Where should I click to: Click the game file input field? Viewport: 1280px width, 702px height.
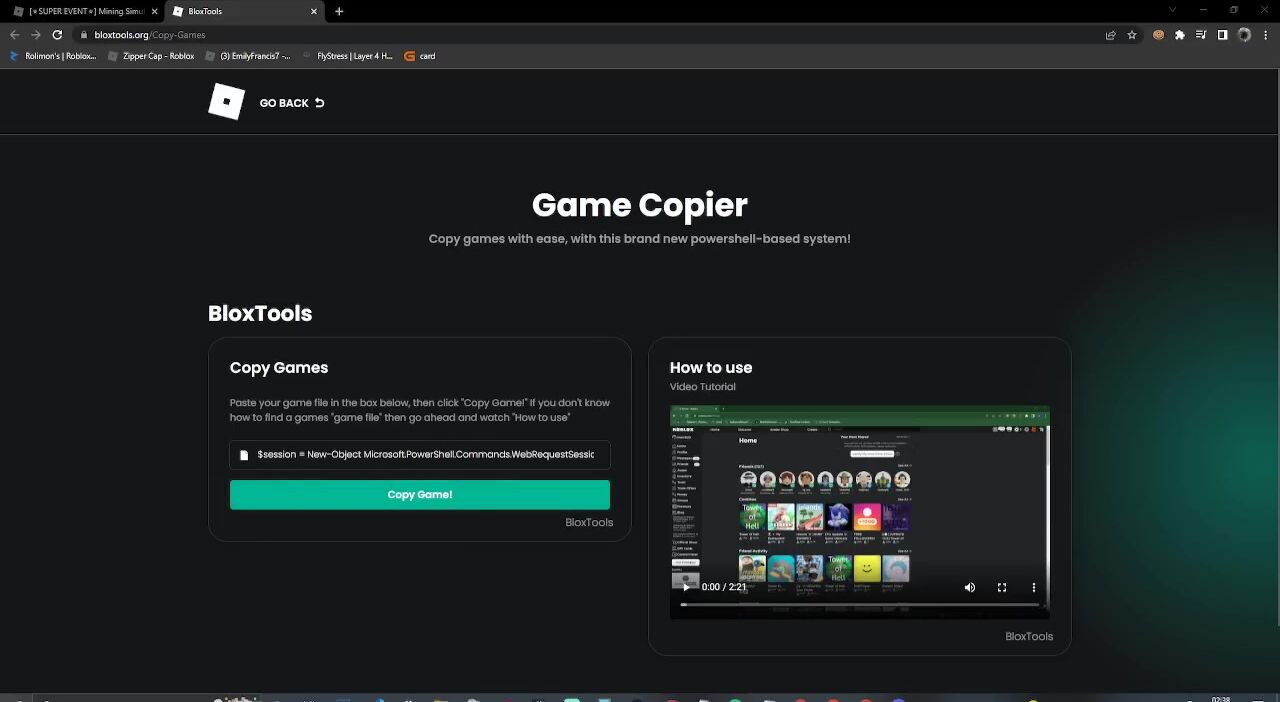click(420, 455)
